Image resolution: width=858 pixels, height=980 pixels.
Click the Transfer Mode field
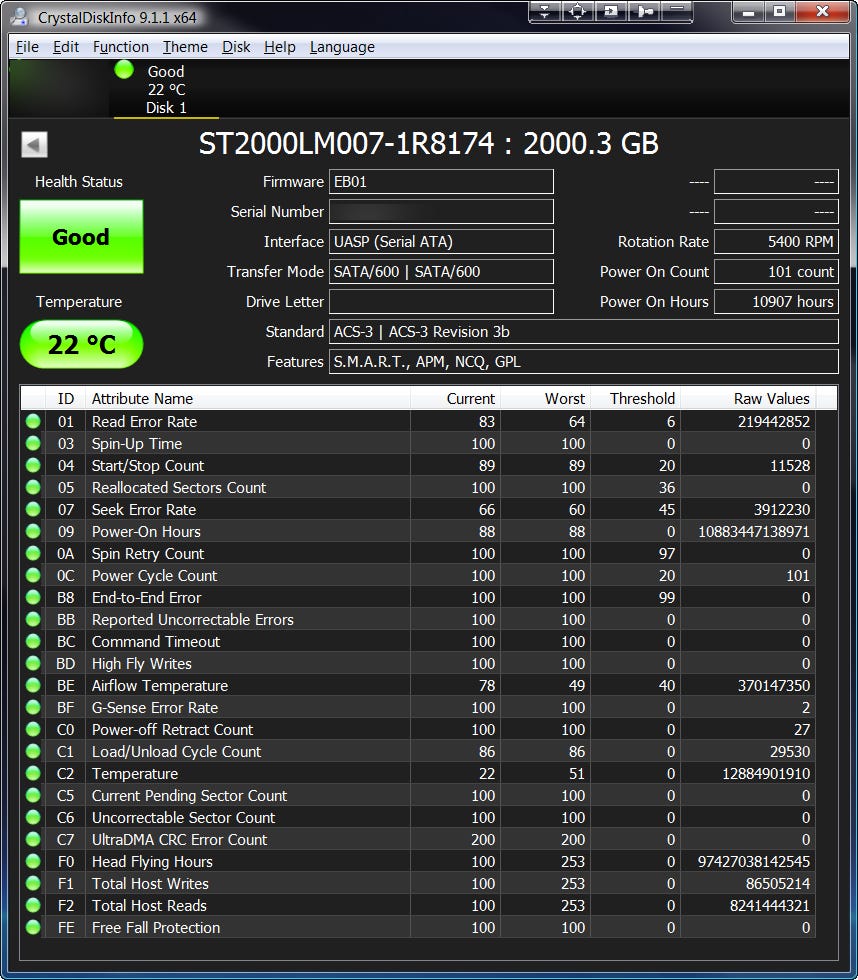(x=441, y=272)
